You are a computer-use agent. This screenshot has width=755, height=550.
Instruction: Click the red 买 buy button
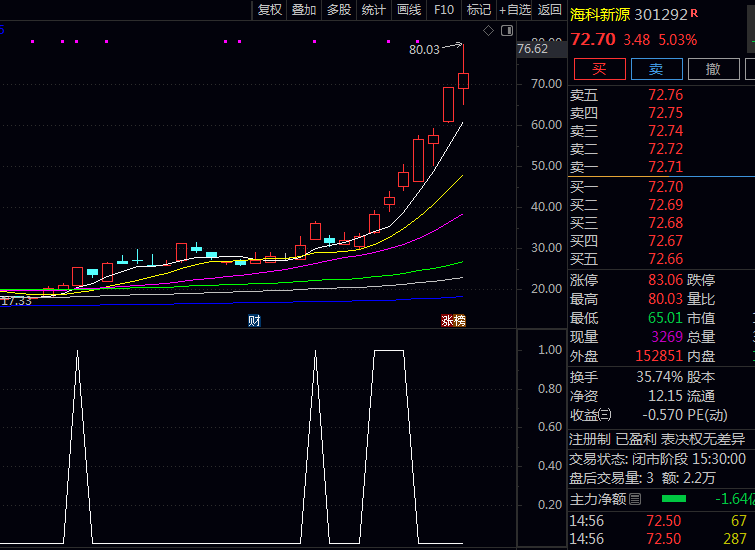(x=599, y=69)
